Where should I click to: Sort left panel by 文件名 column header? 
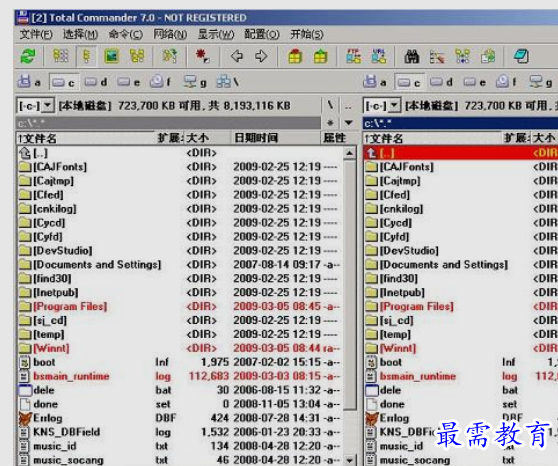(86, 138)
